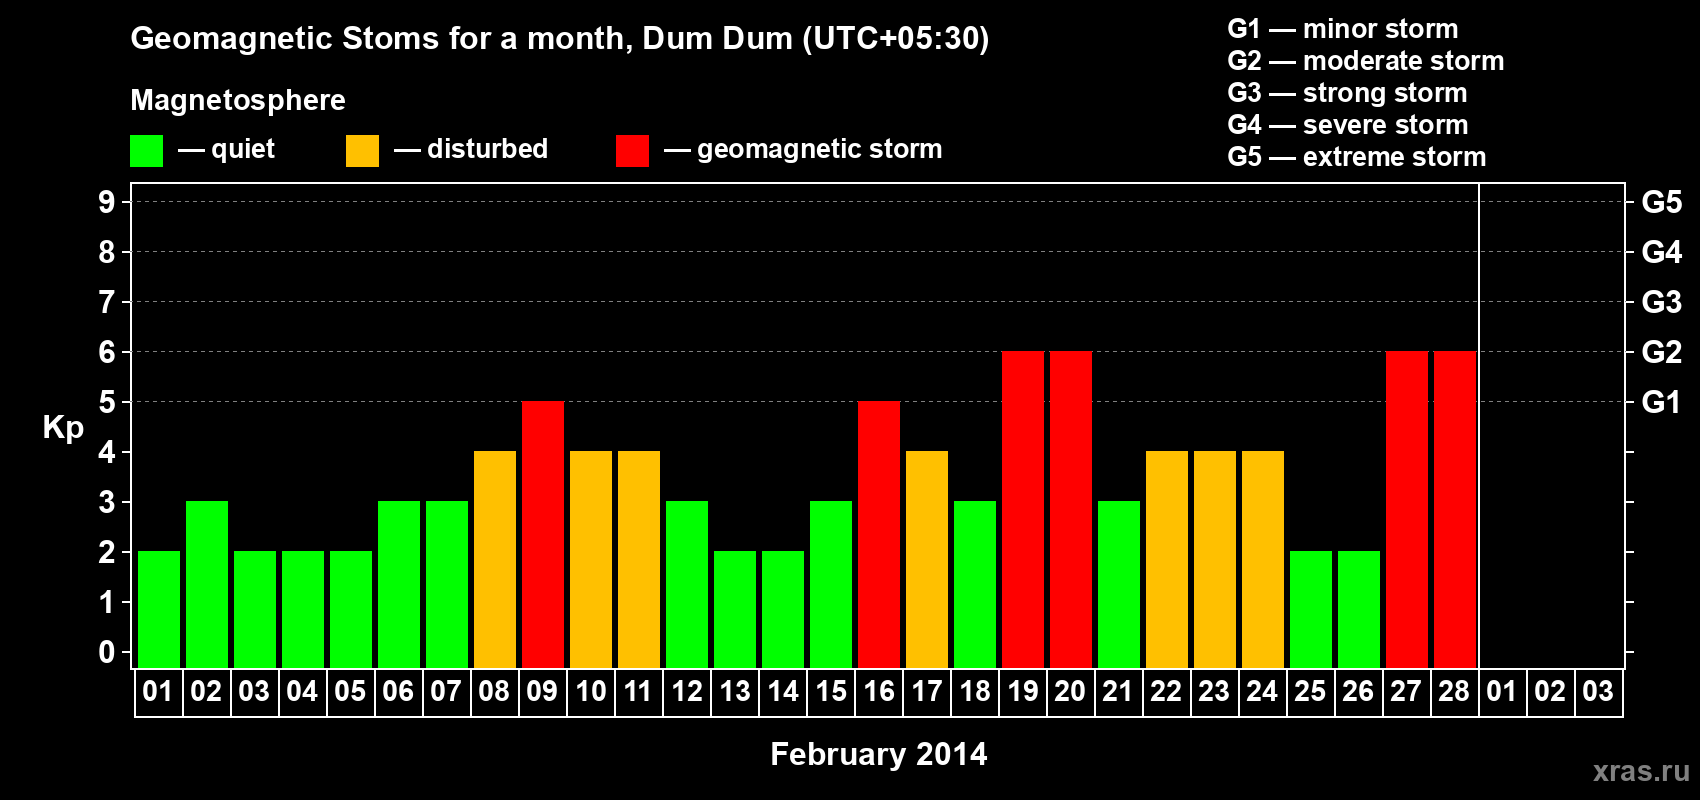1700x800 pixels.
Task: Click the orange bar for February 23
Action: [x=1215, y=560]
